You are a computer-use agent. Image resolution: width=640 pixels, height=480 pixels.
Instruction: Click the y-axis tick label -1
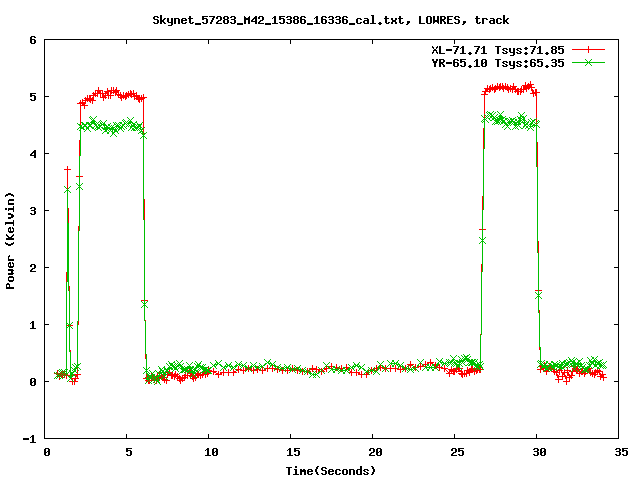pos(29,439)
